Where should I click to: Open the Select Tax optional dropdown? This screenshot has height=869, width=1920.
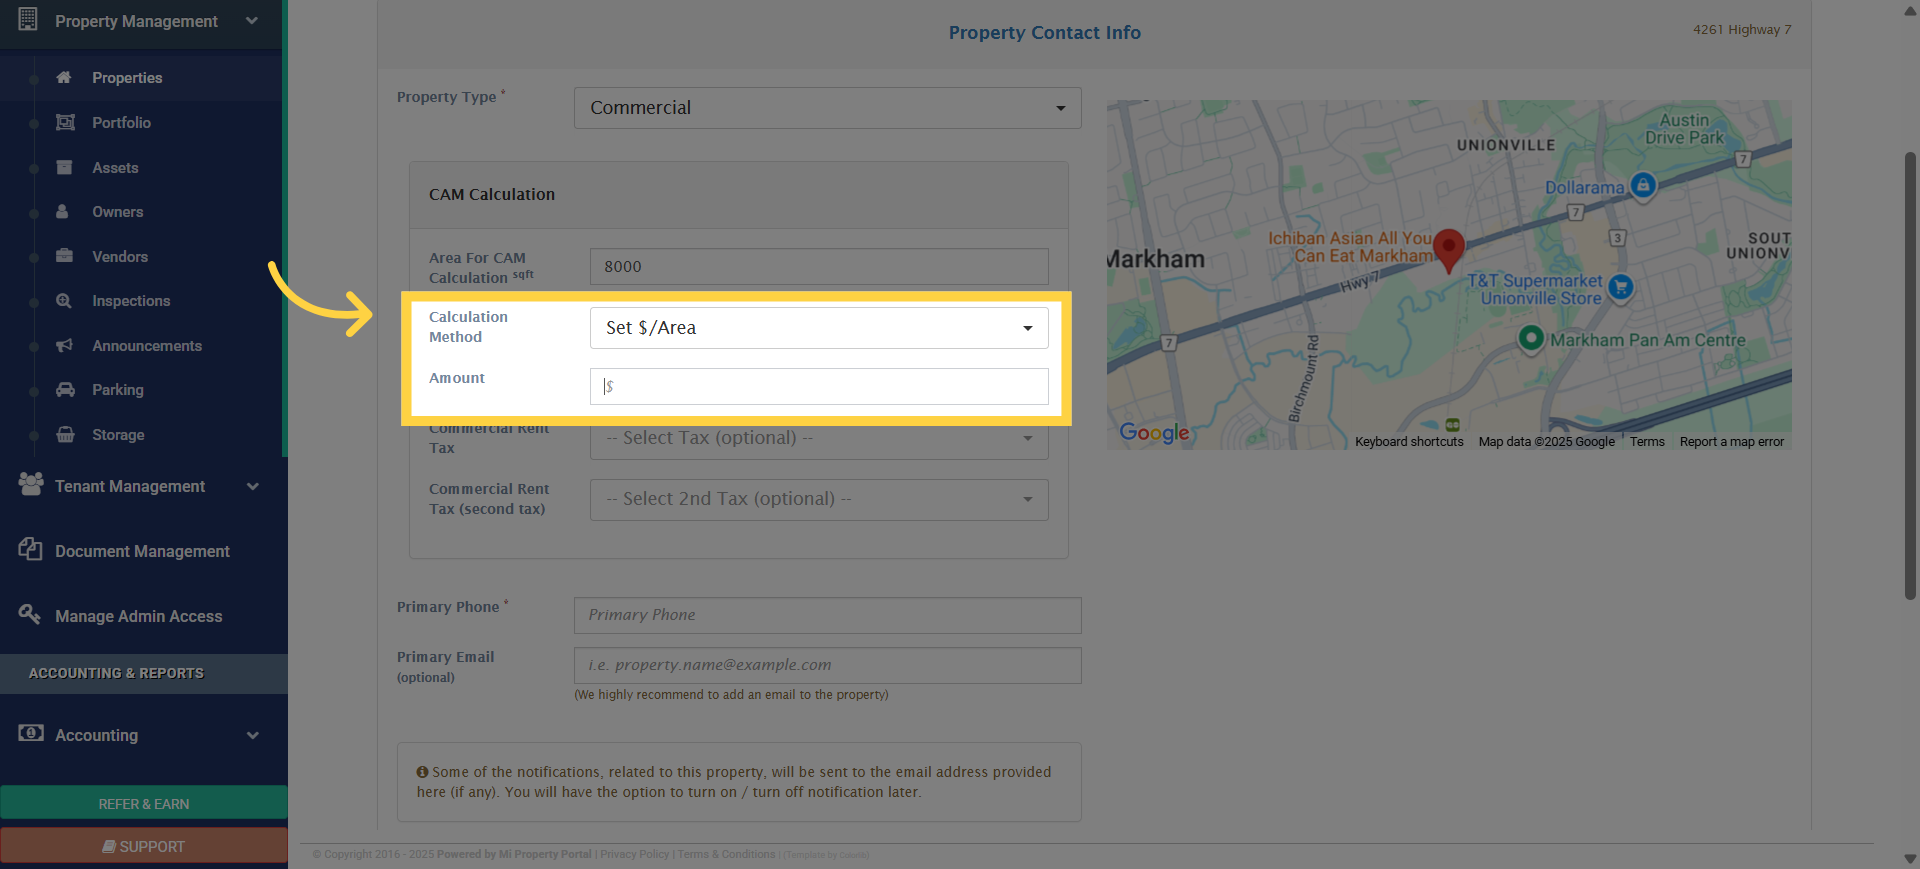819,438
